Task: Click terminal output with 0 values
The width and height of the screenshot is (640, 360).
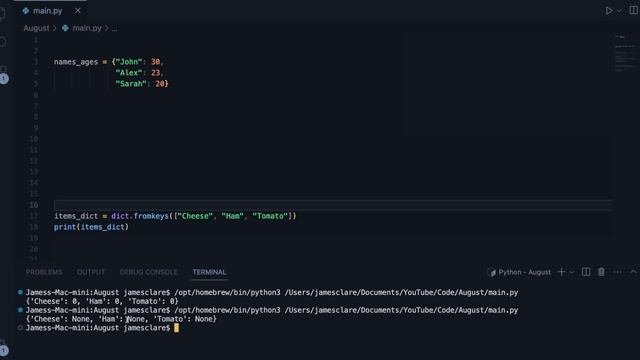Action: pos(102,301)
